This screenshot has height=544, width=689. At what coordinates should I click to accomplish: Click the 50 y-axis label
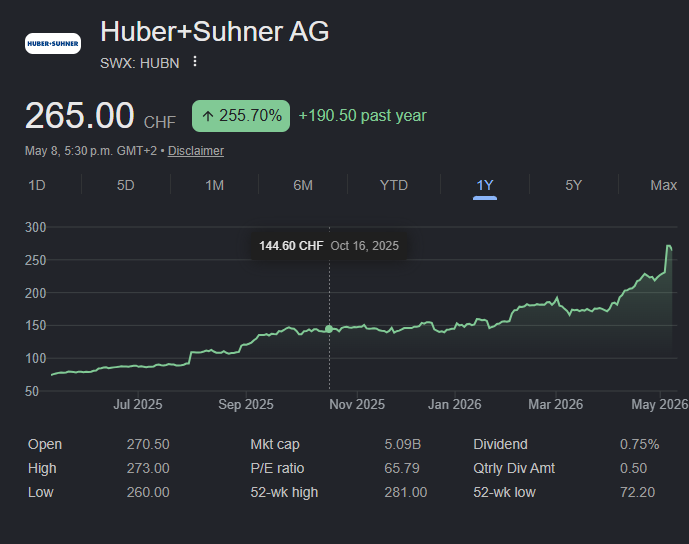tap(32, 391)
